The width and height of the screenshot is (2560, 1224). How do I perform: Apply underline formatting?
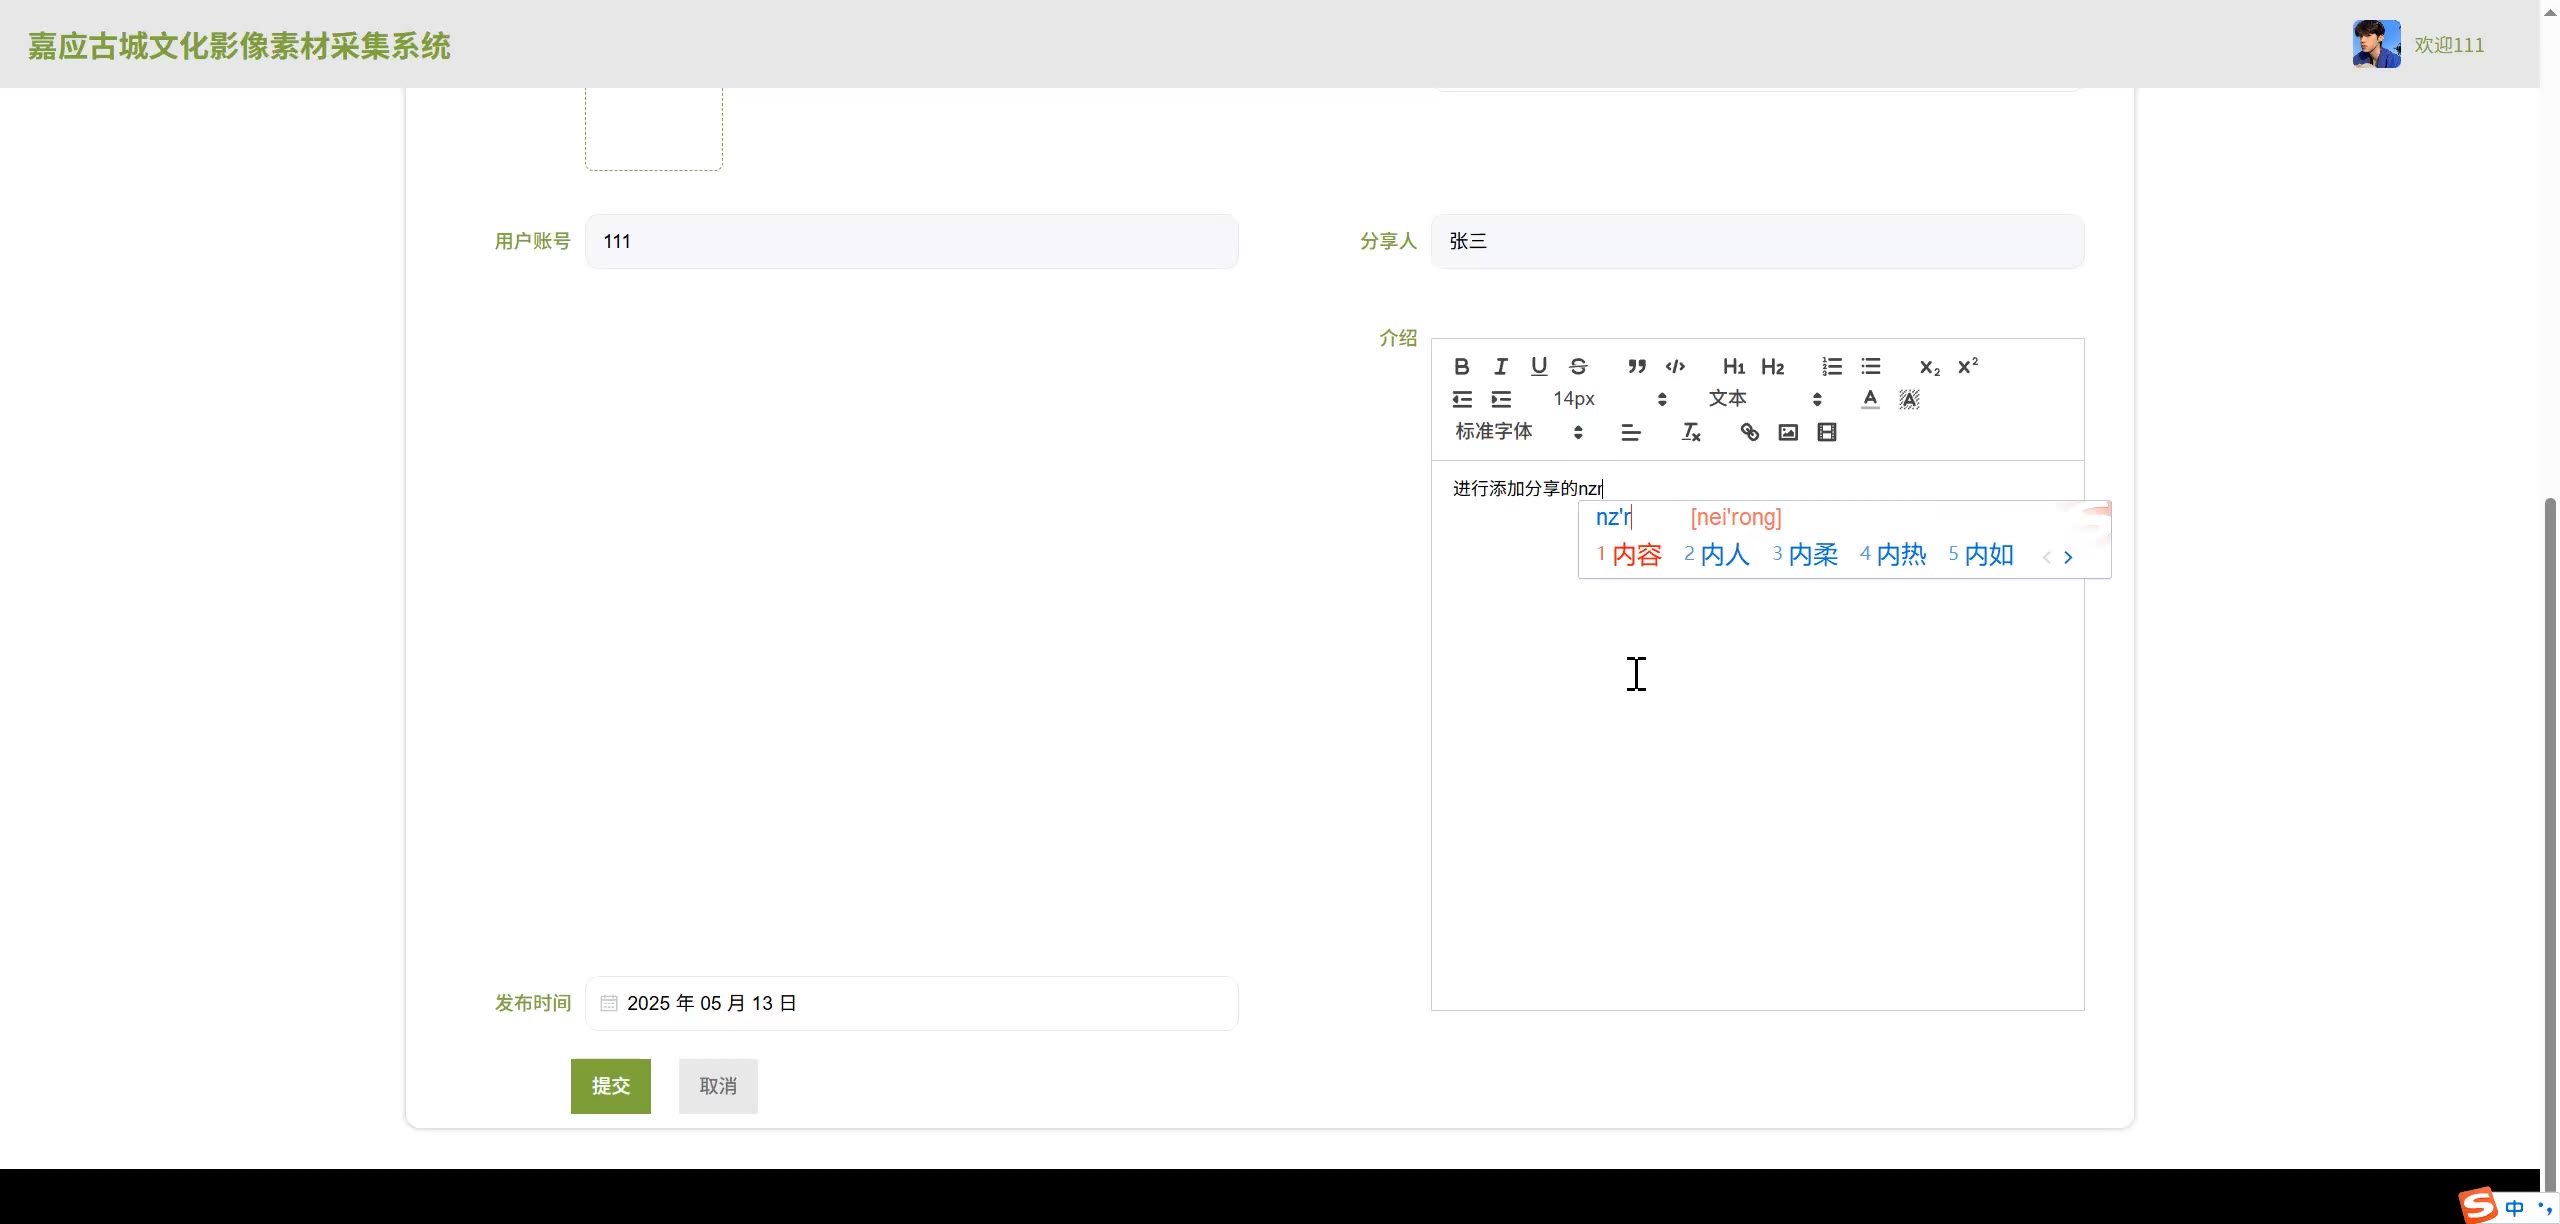pyautogui.click(x=1539, y=366)
